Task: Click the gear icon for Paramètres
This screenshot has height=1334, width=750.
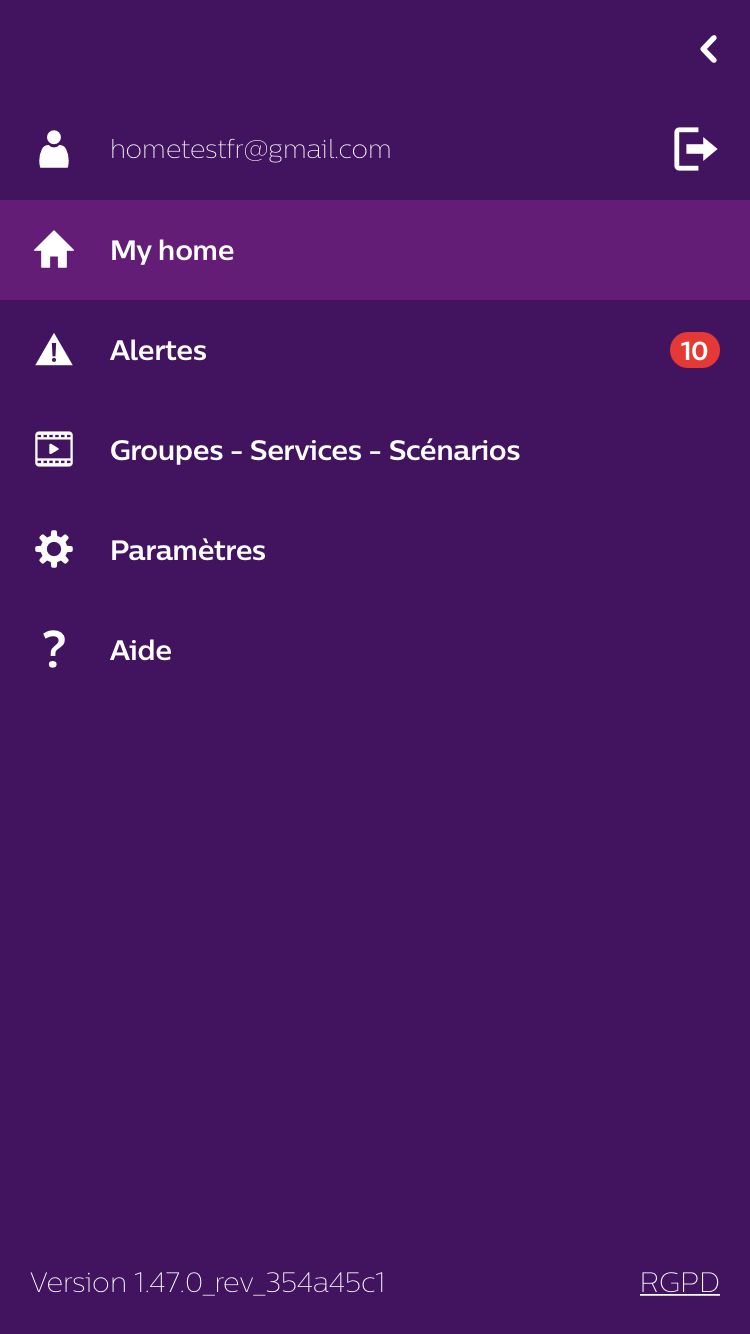Action: tap(54, 550)
